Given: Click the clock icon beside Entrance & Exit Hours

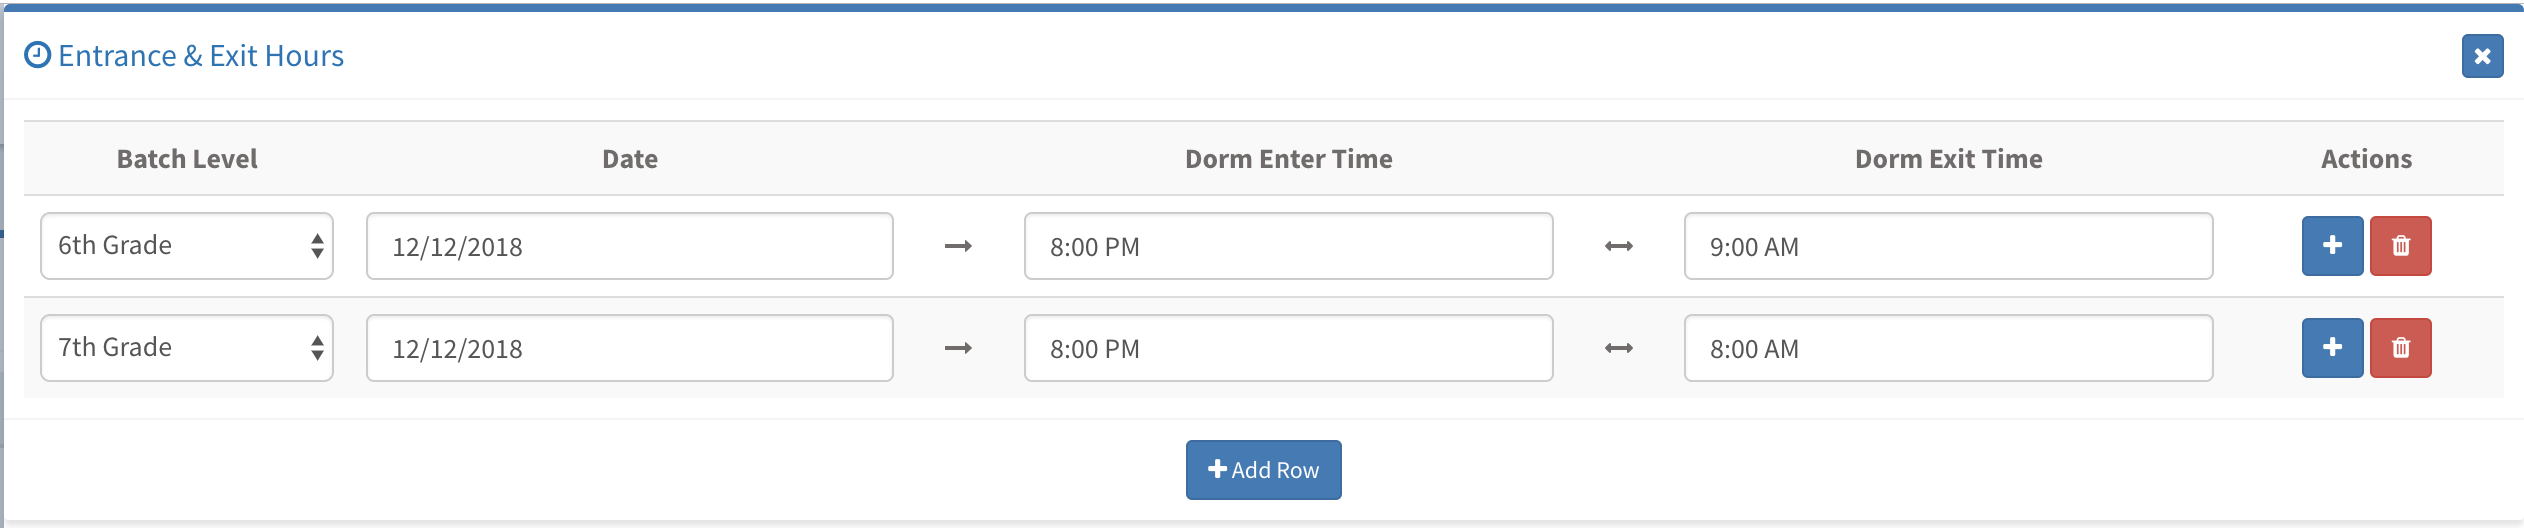Looking at the screenshot, I should coord(37,55).
